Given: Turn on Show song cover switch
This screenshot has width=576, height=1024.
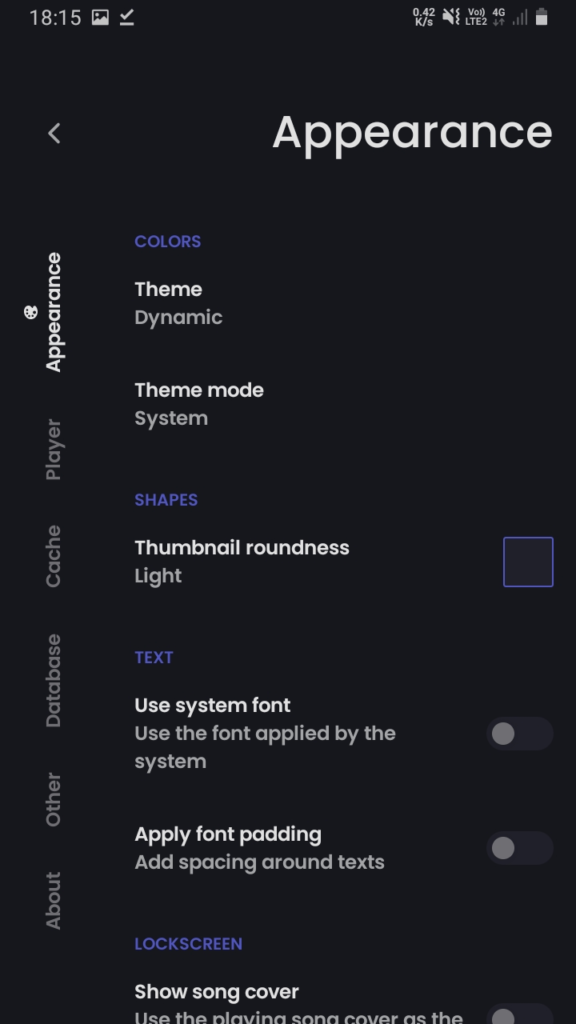Looking at the screenshot, I should [x=520, y=1014].
